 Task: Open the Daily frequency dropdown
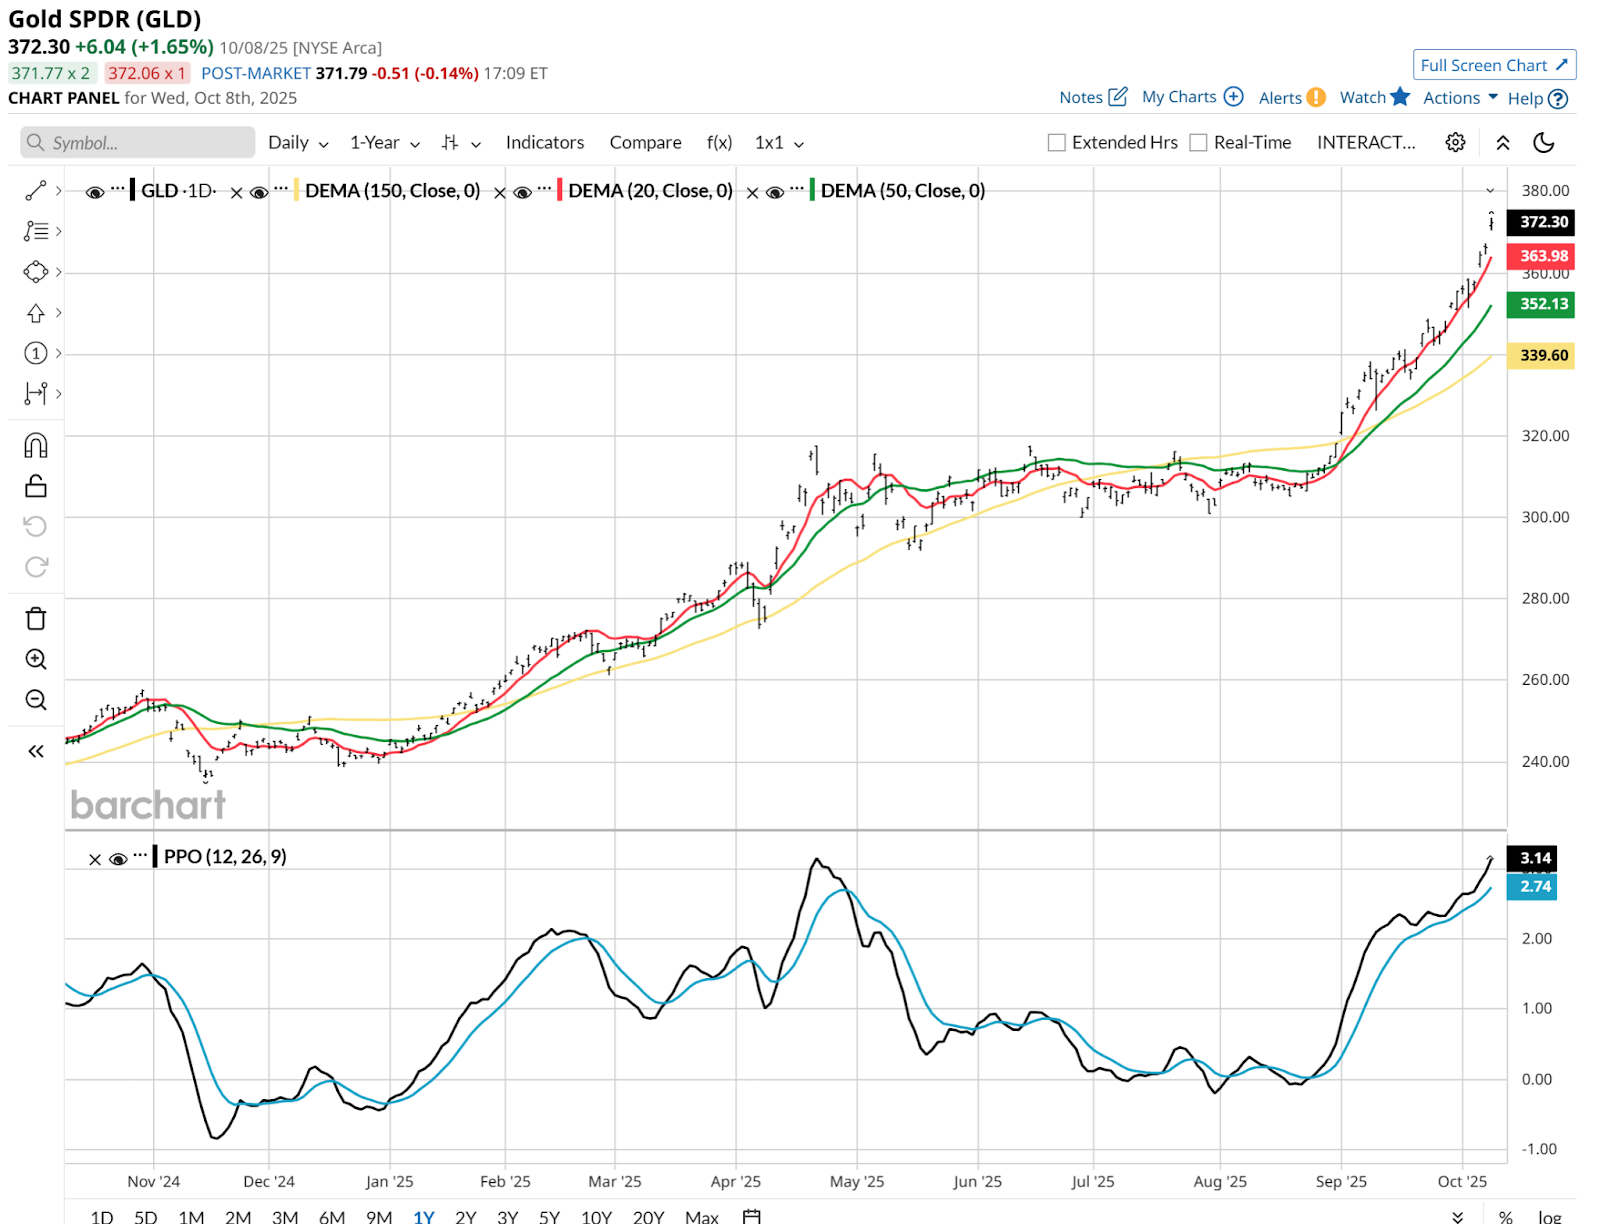click(x=298, y=142)
